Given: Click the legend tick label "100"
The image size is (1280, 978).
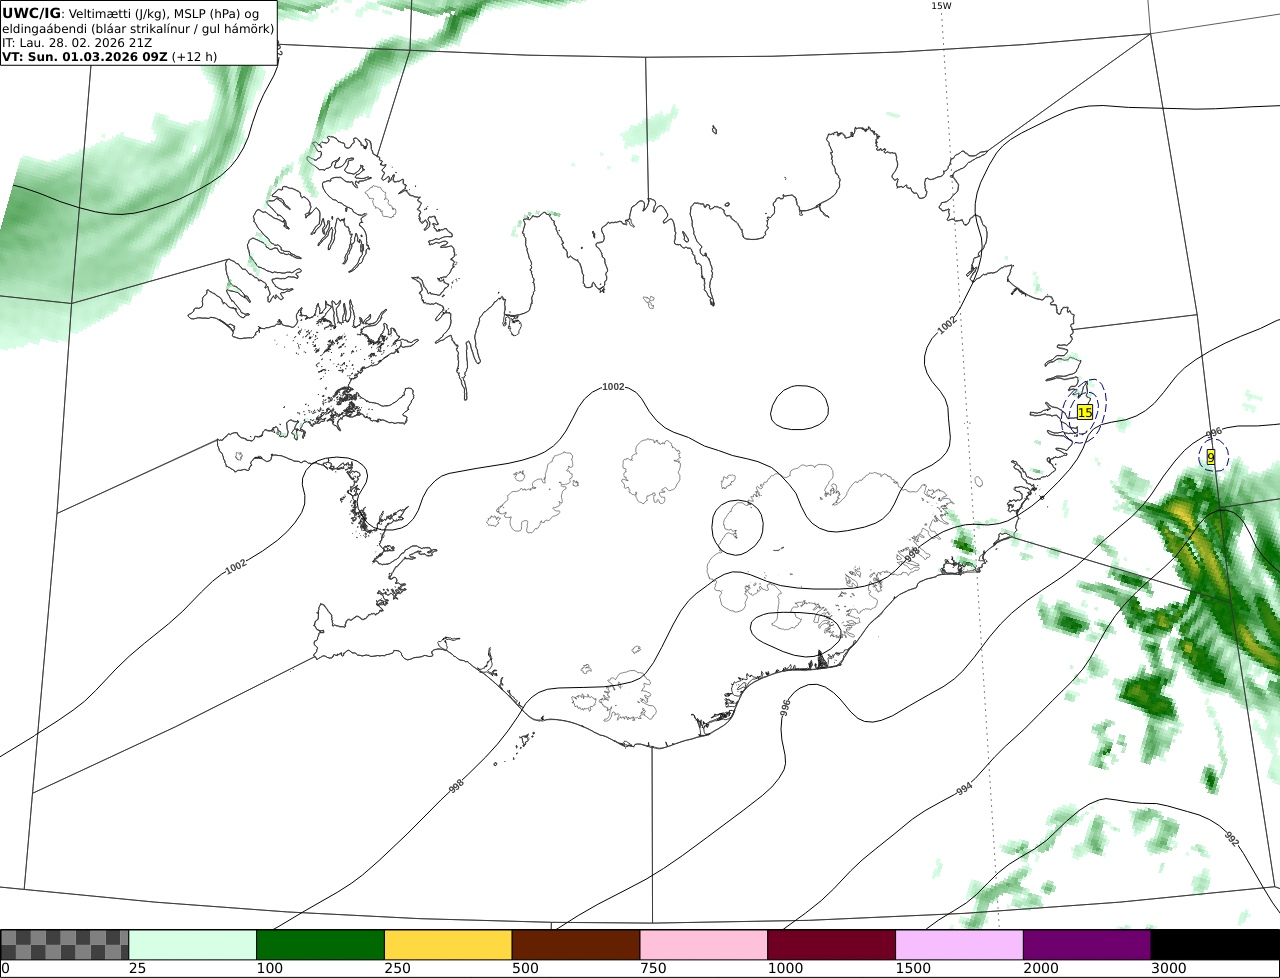Looking at the screenshot, I should (268, 969).
